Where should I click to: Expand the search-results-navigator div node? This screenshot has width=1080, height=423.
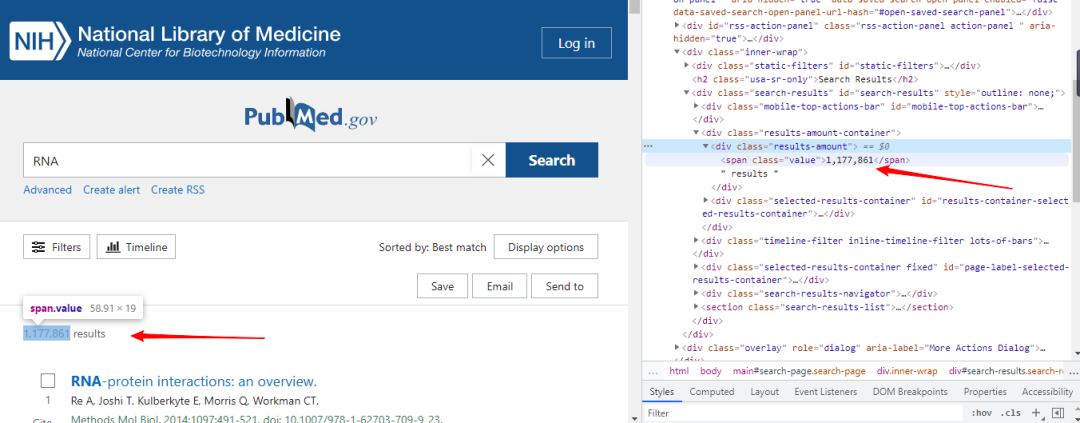pos(696,293)
